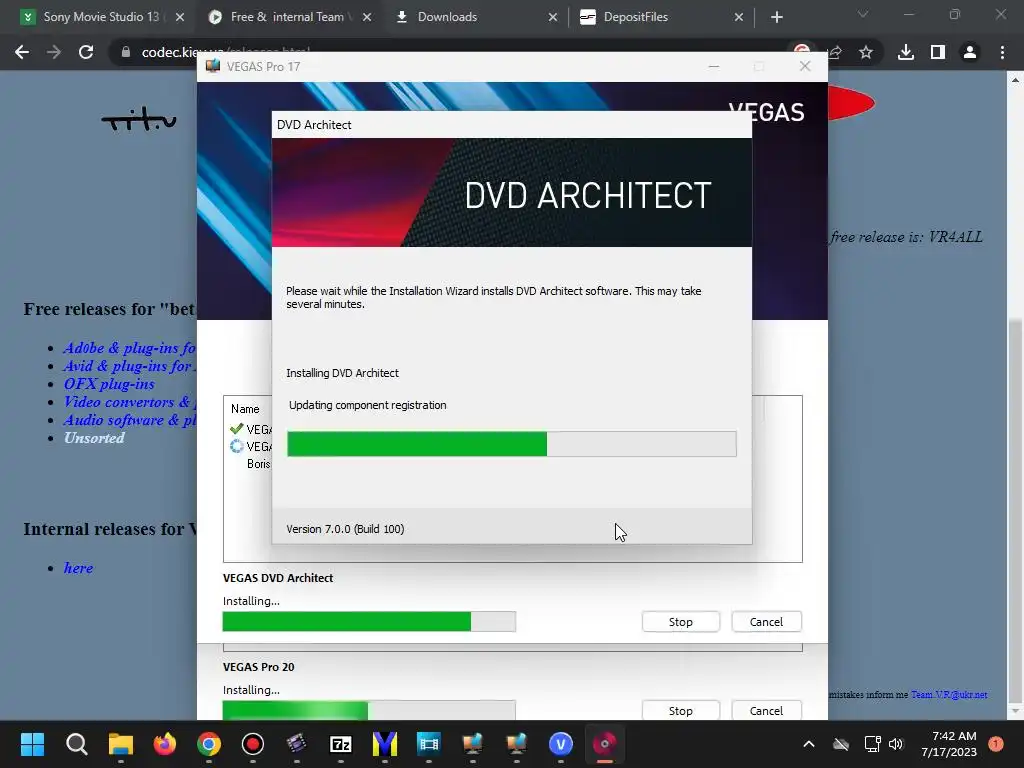
Task: Share this page via share icon
Action: click(835, 52)
